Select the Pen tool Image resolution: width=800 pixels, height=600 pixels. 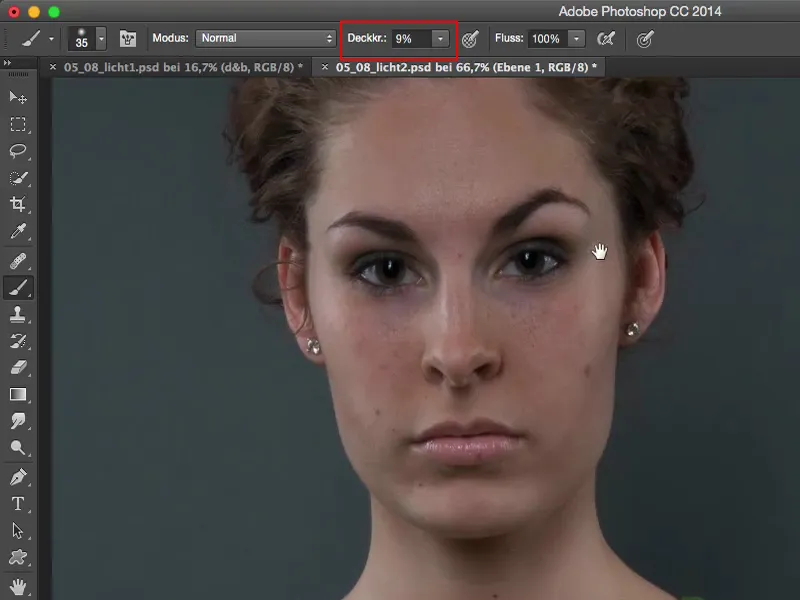click(x=18, y=478)
